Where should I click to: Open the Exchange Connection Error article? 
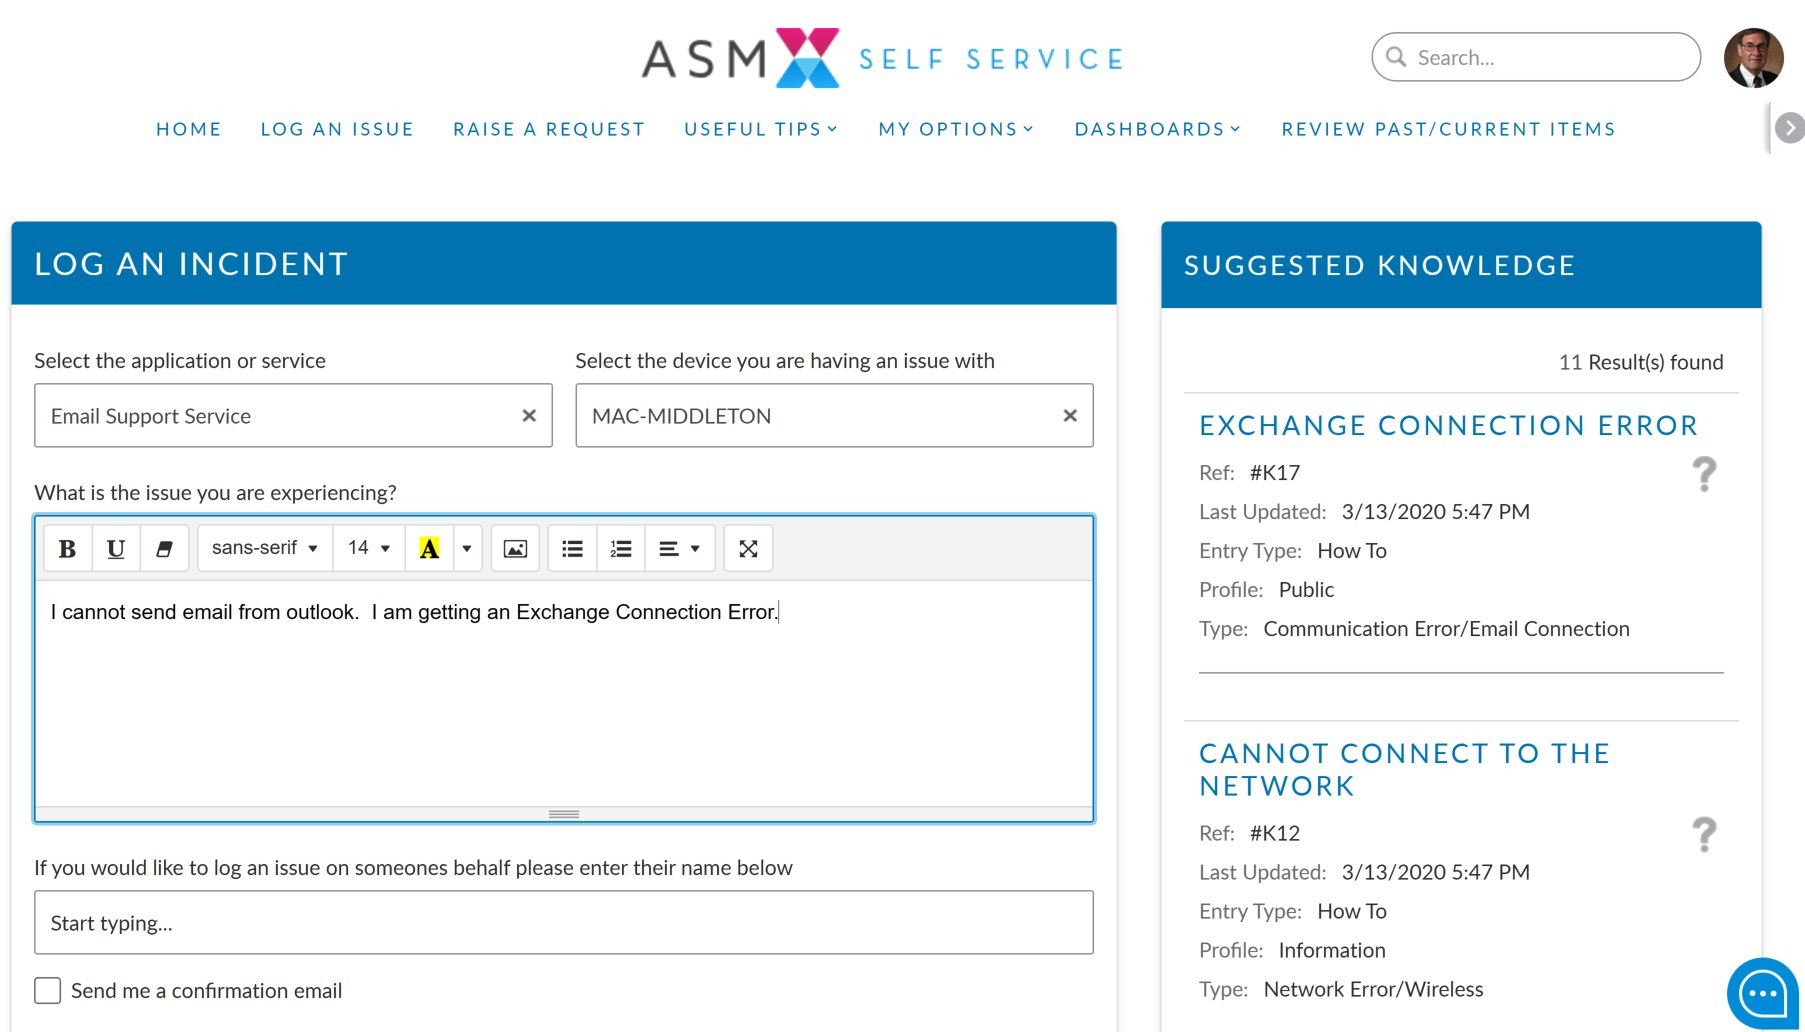pos(1448,425)
